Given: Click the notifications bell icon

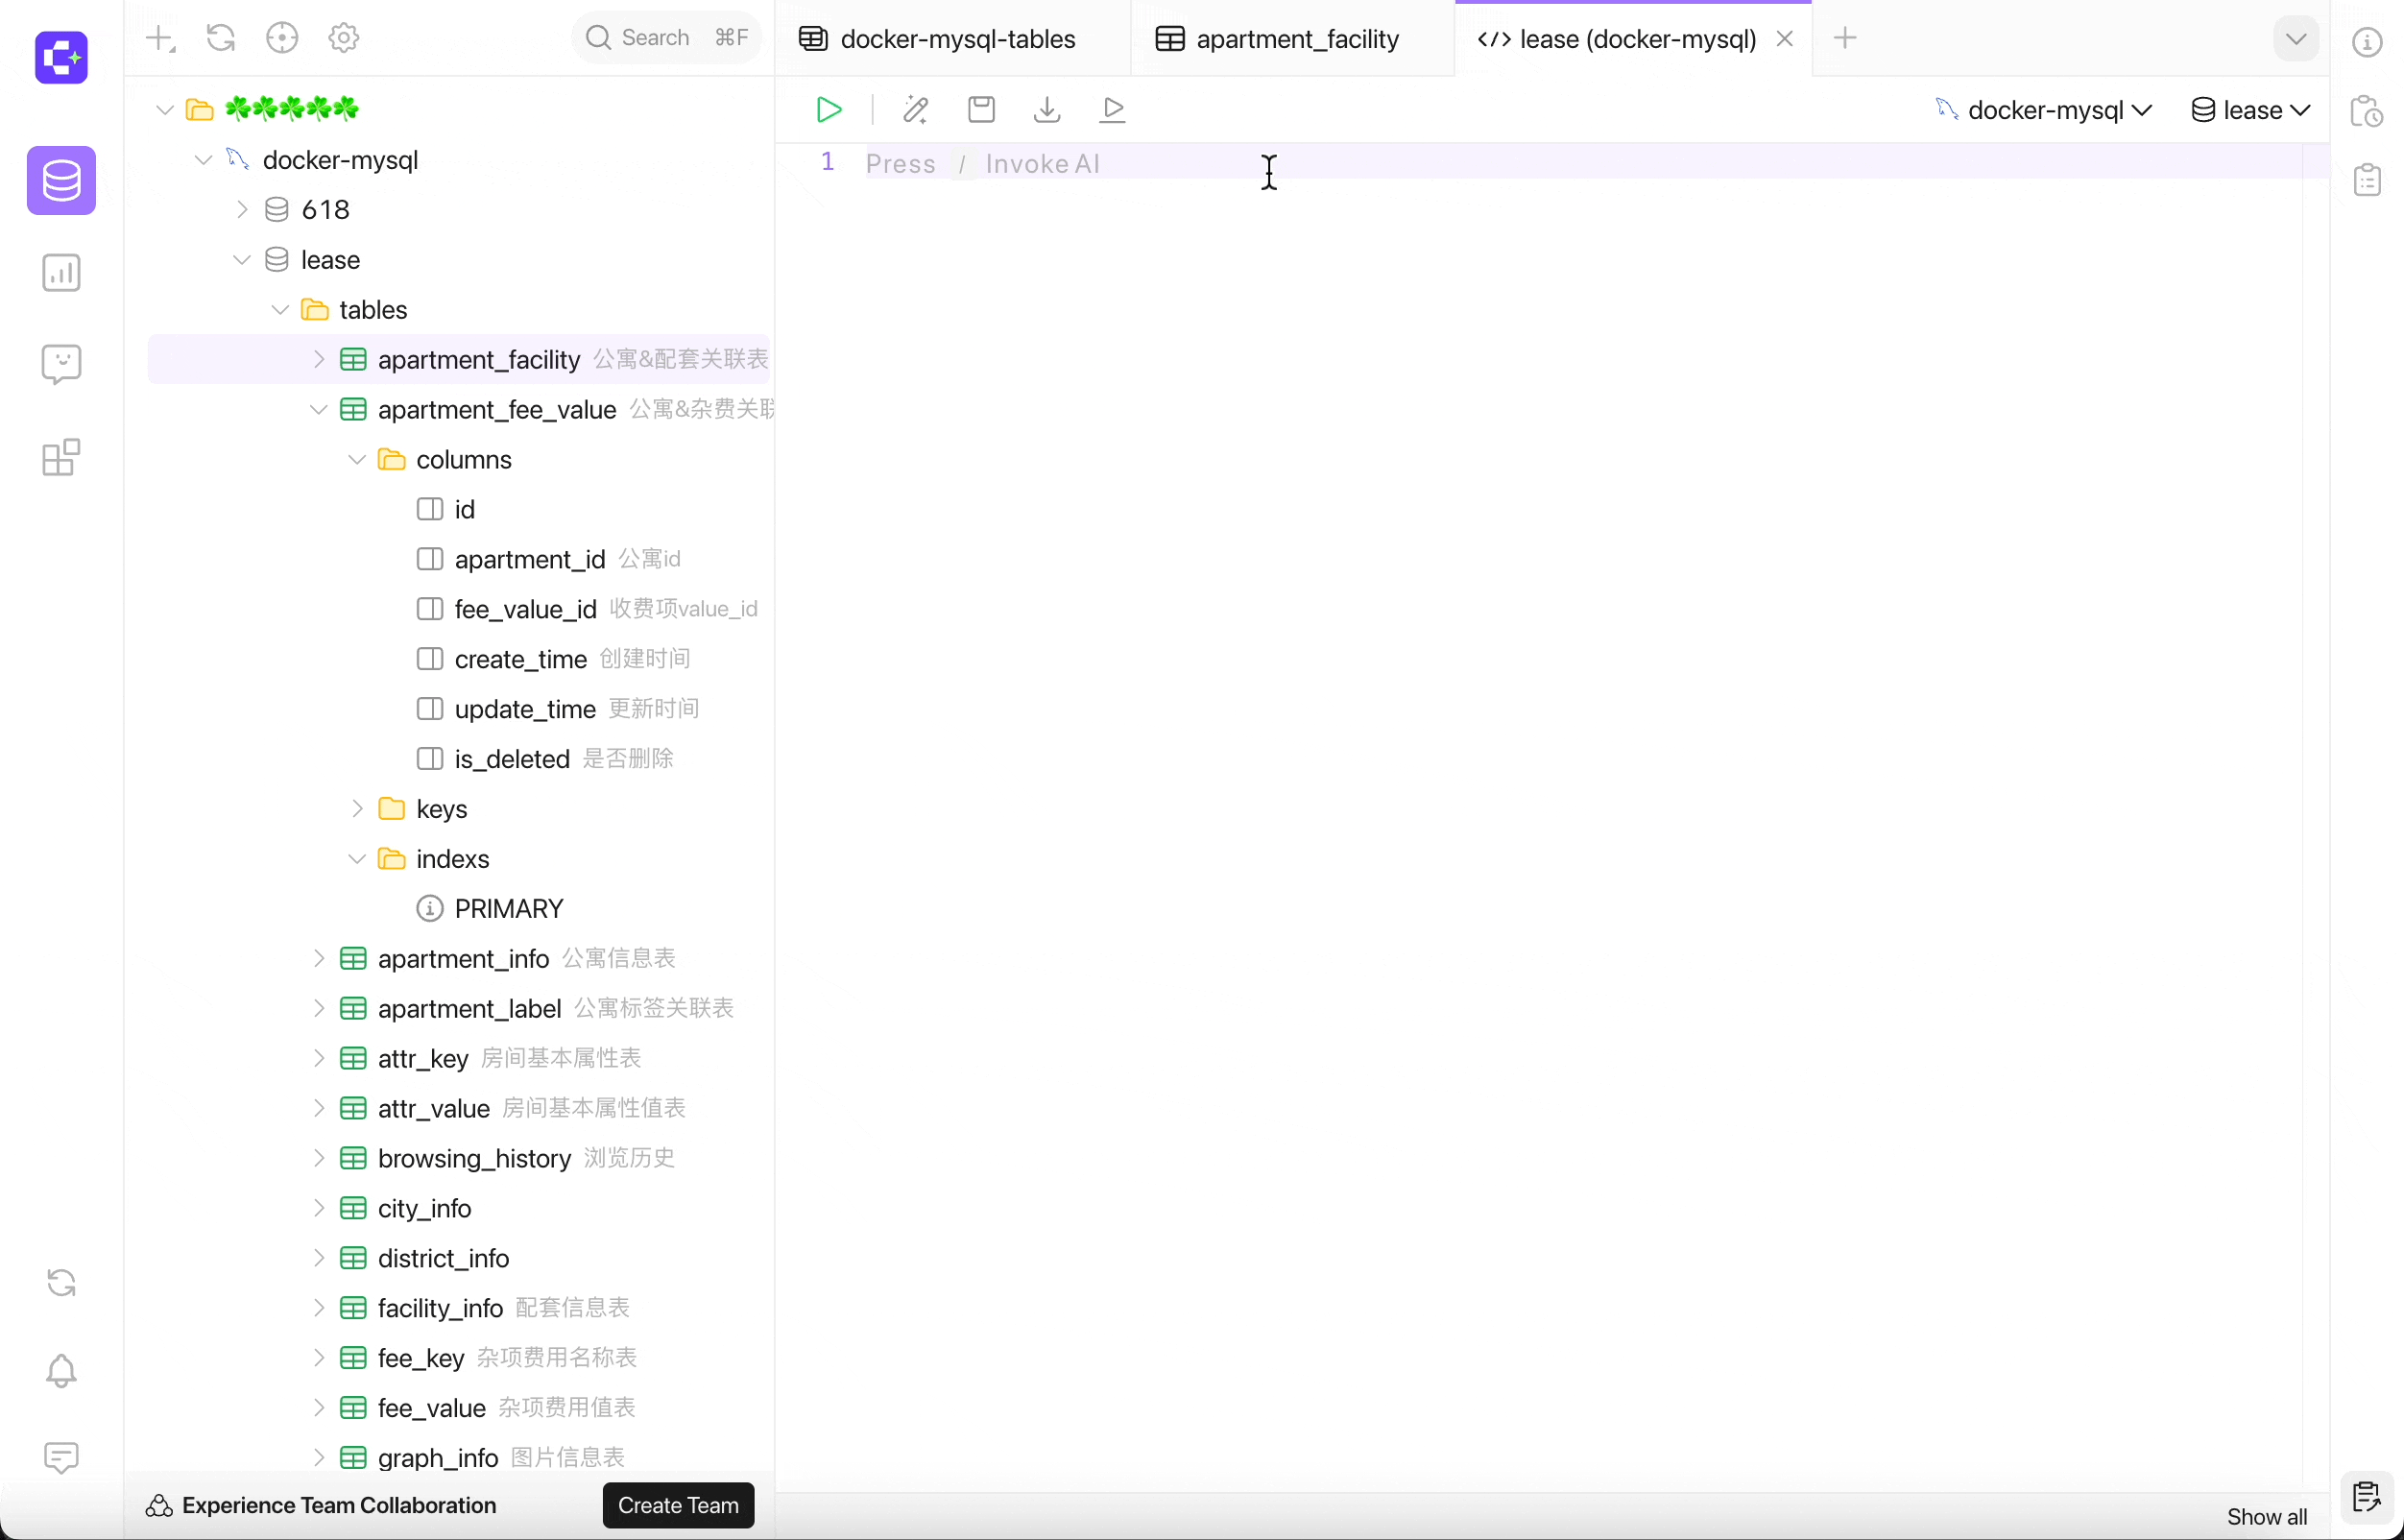Looking at the screenshot, I should pyautogui.click(x=61, y=1370).
